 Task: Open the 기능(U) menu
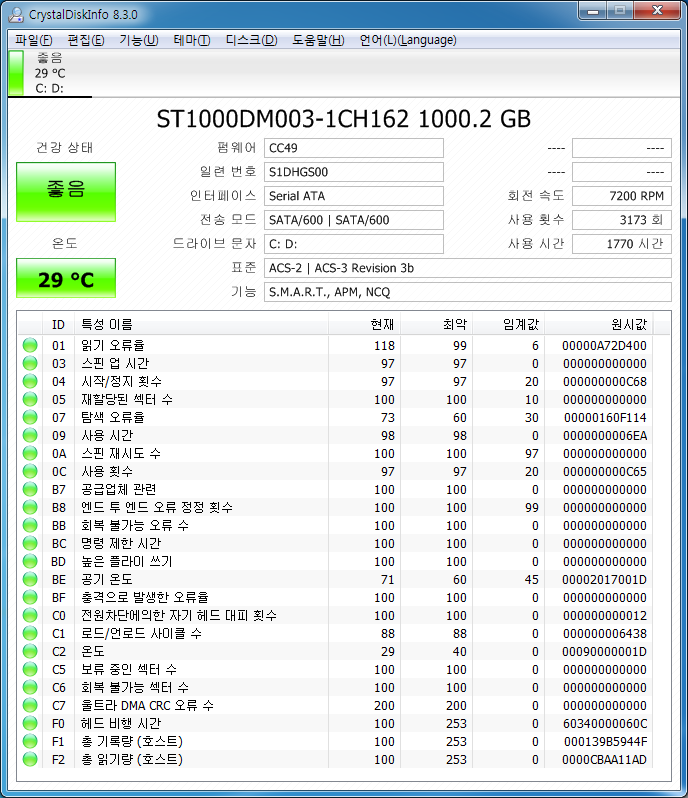(138, 40)
